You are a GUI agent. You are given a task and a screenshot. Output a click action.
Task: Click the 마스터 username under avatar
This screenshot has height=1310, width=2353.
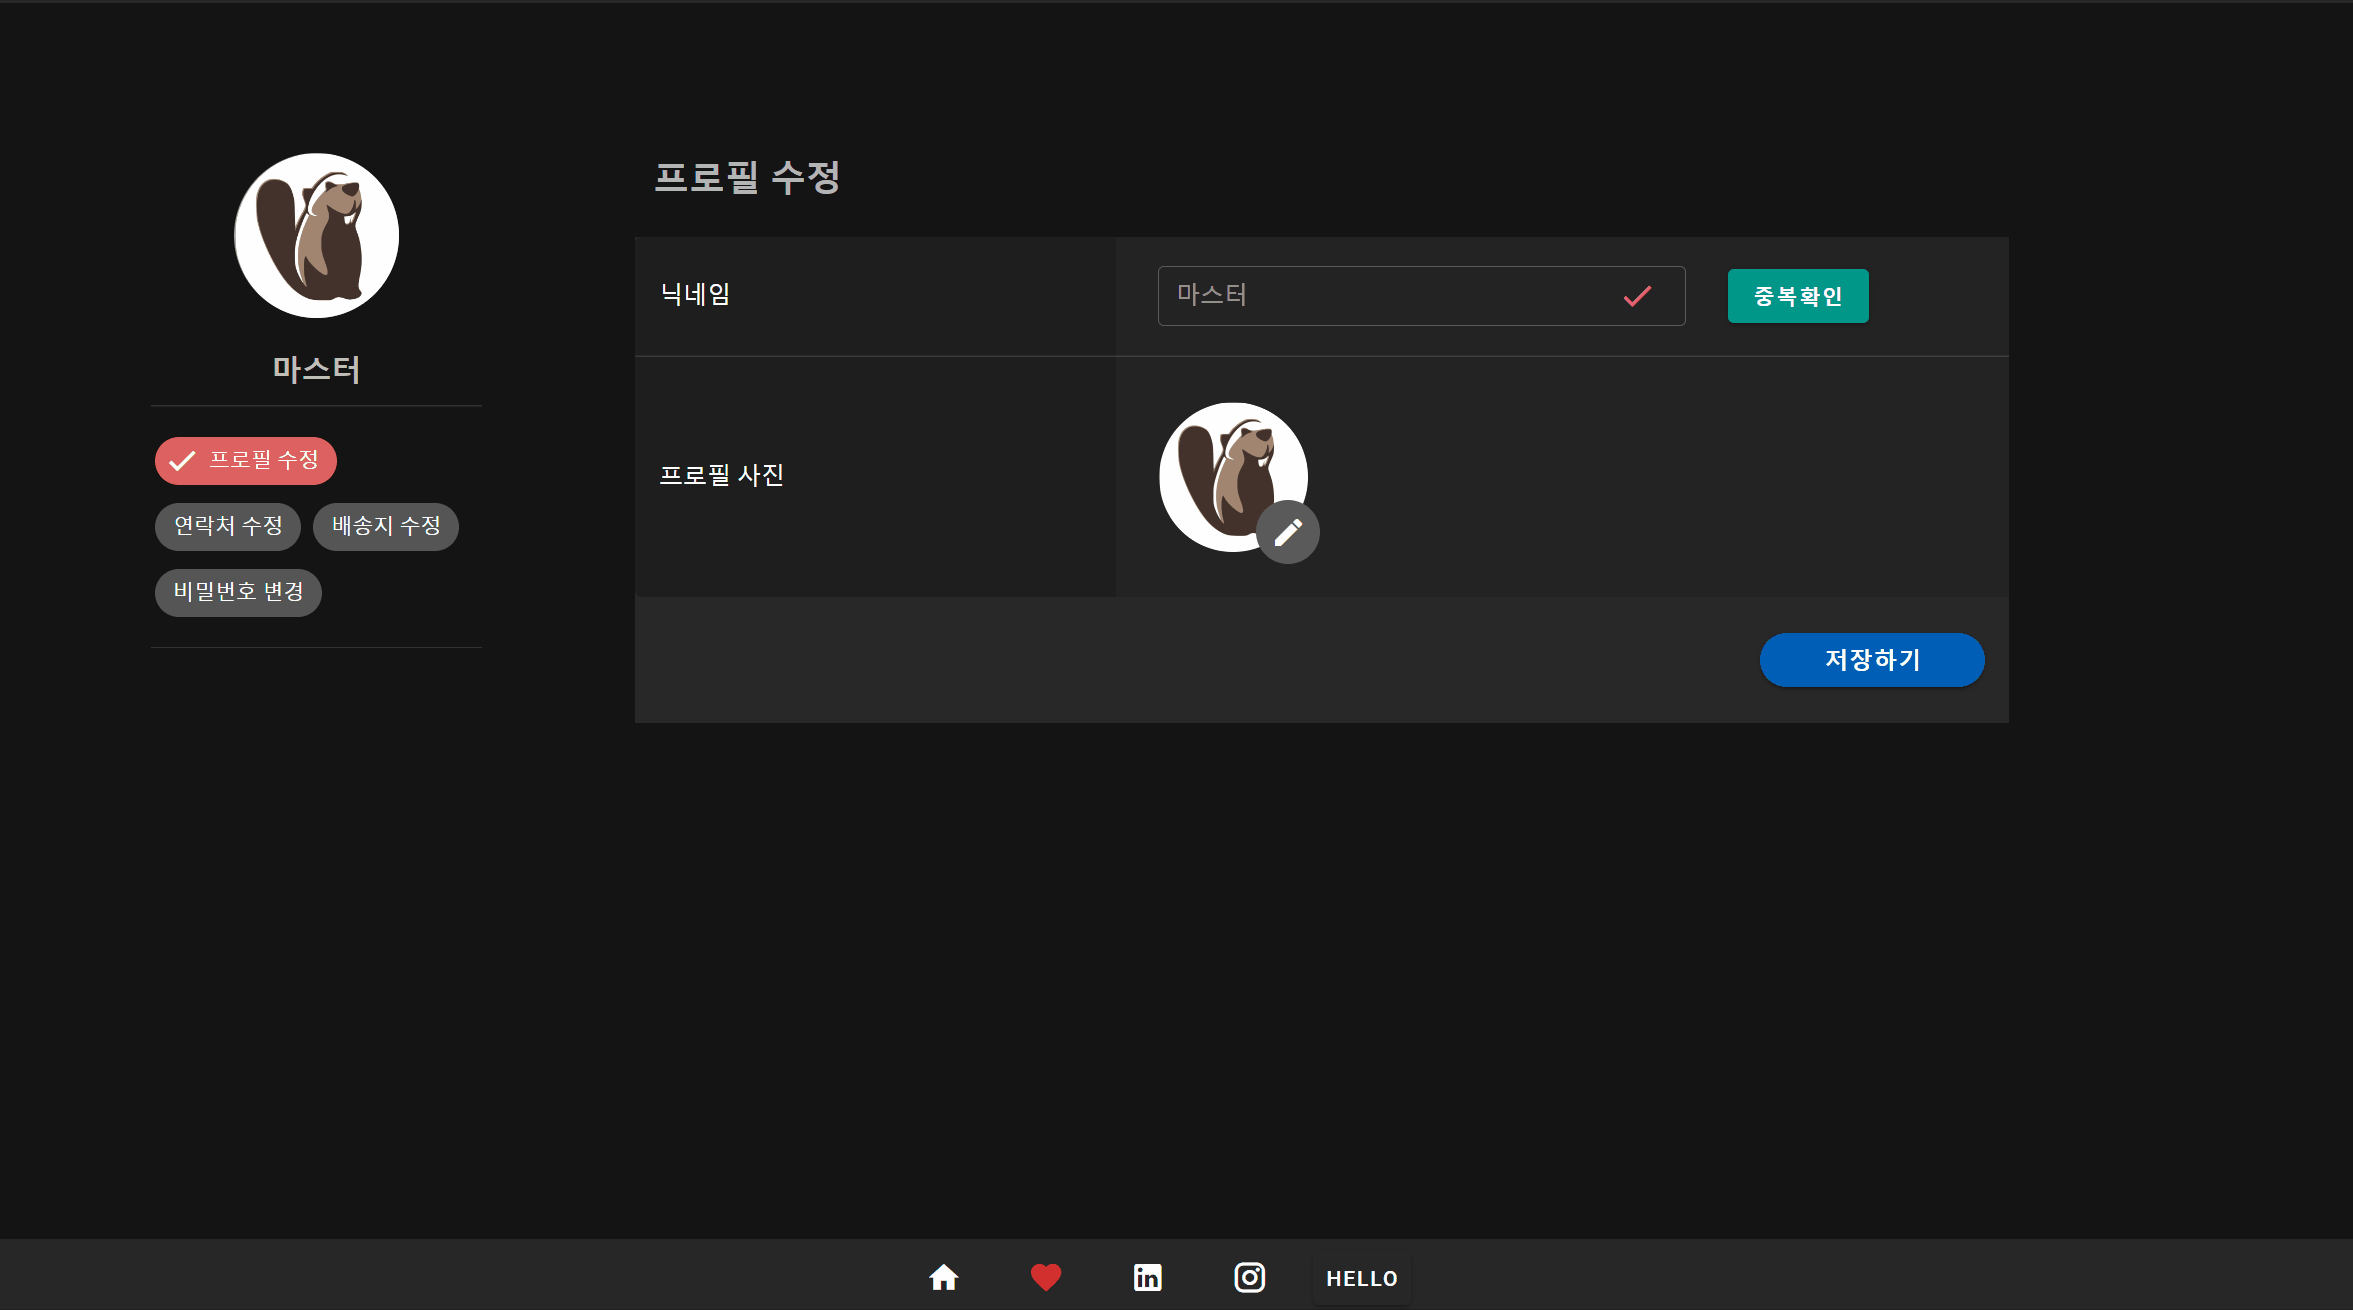pyautogui.click(x=316, y=370)
